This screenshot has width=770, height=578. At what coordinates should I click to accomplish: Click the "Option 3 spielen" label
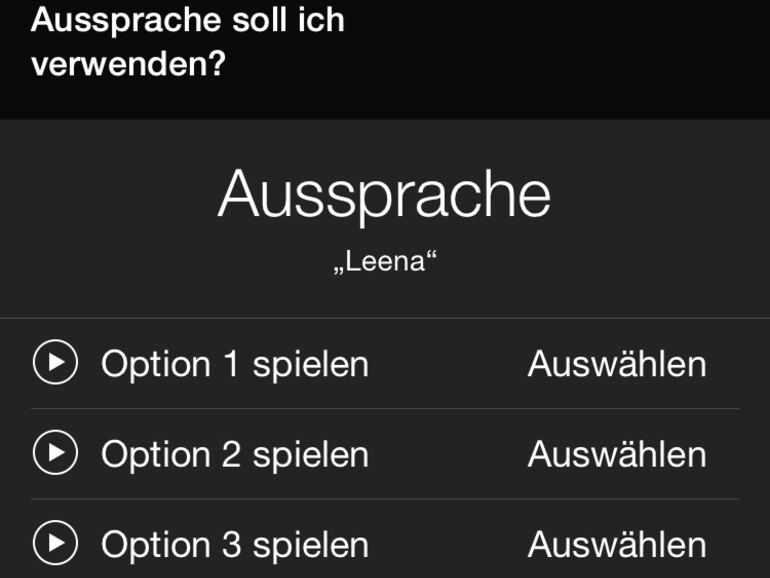pos(234,545)
